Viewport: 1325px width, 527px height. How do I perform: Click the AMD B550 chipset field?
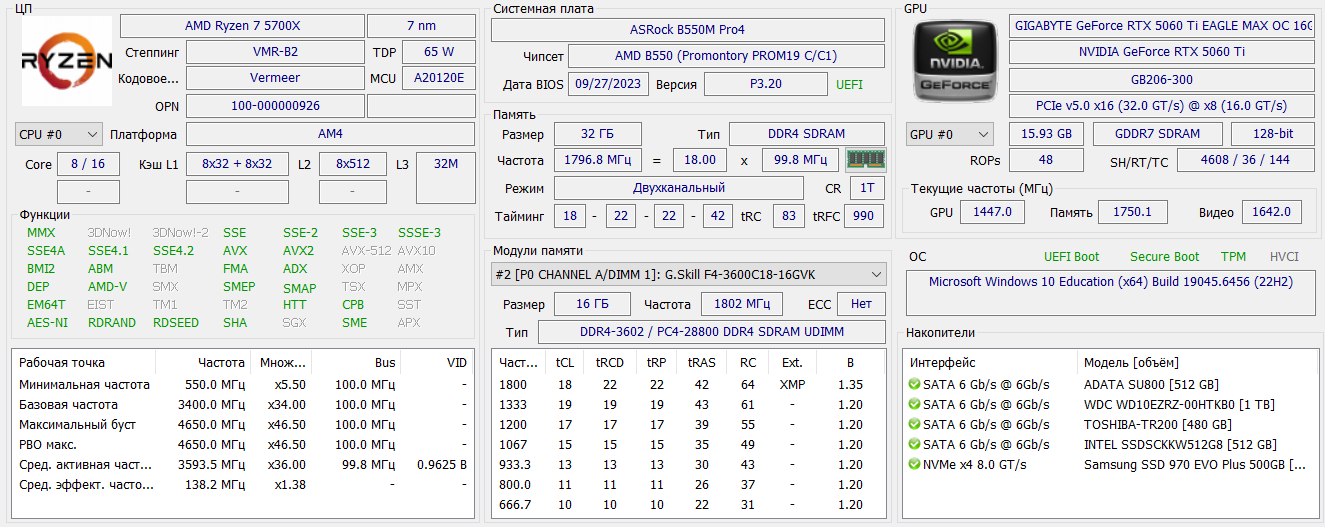[726, 56]
